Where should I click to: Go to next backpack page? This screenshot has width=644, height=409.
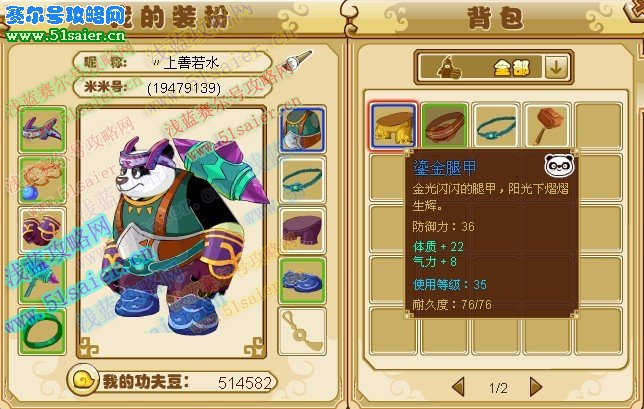point(536,387)
